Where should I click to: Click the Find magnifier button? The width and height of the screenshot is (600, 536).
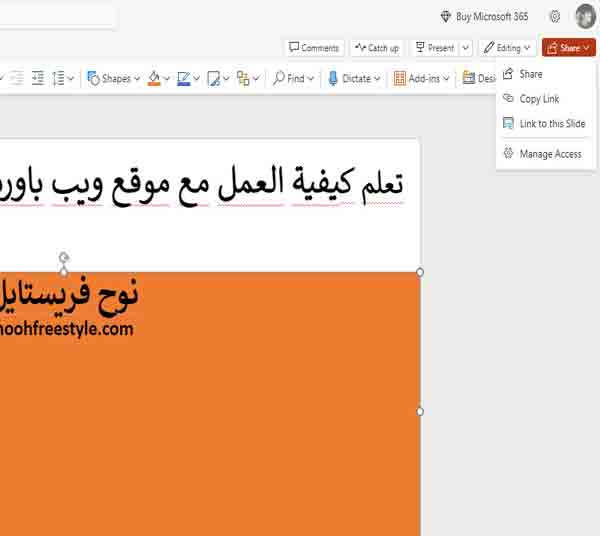point(289,78)
